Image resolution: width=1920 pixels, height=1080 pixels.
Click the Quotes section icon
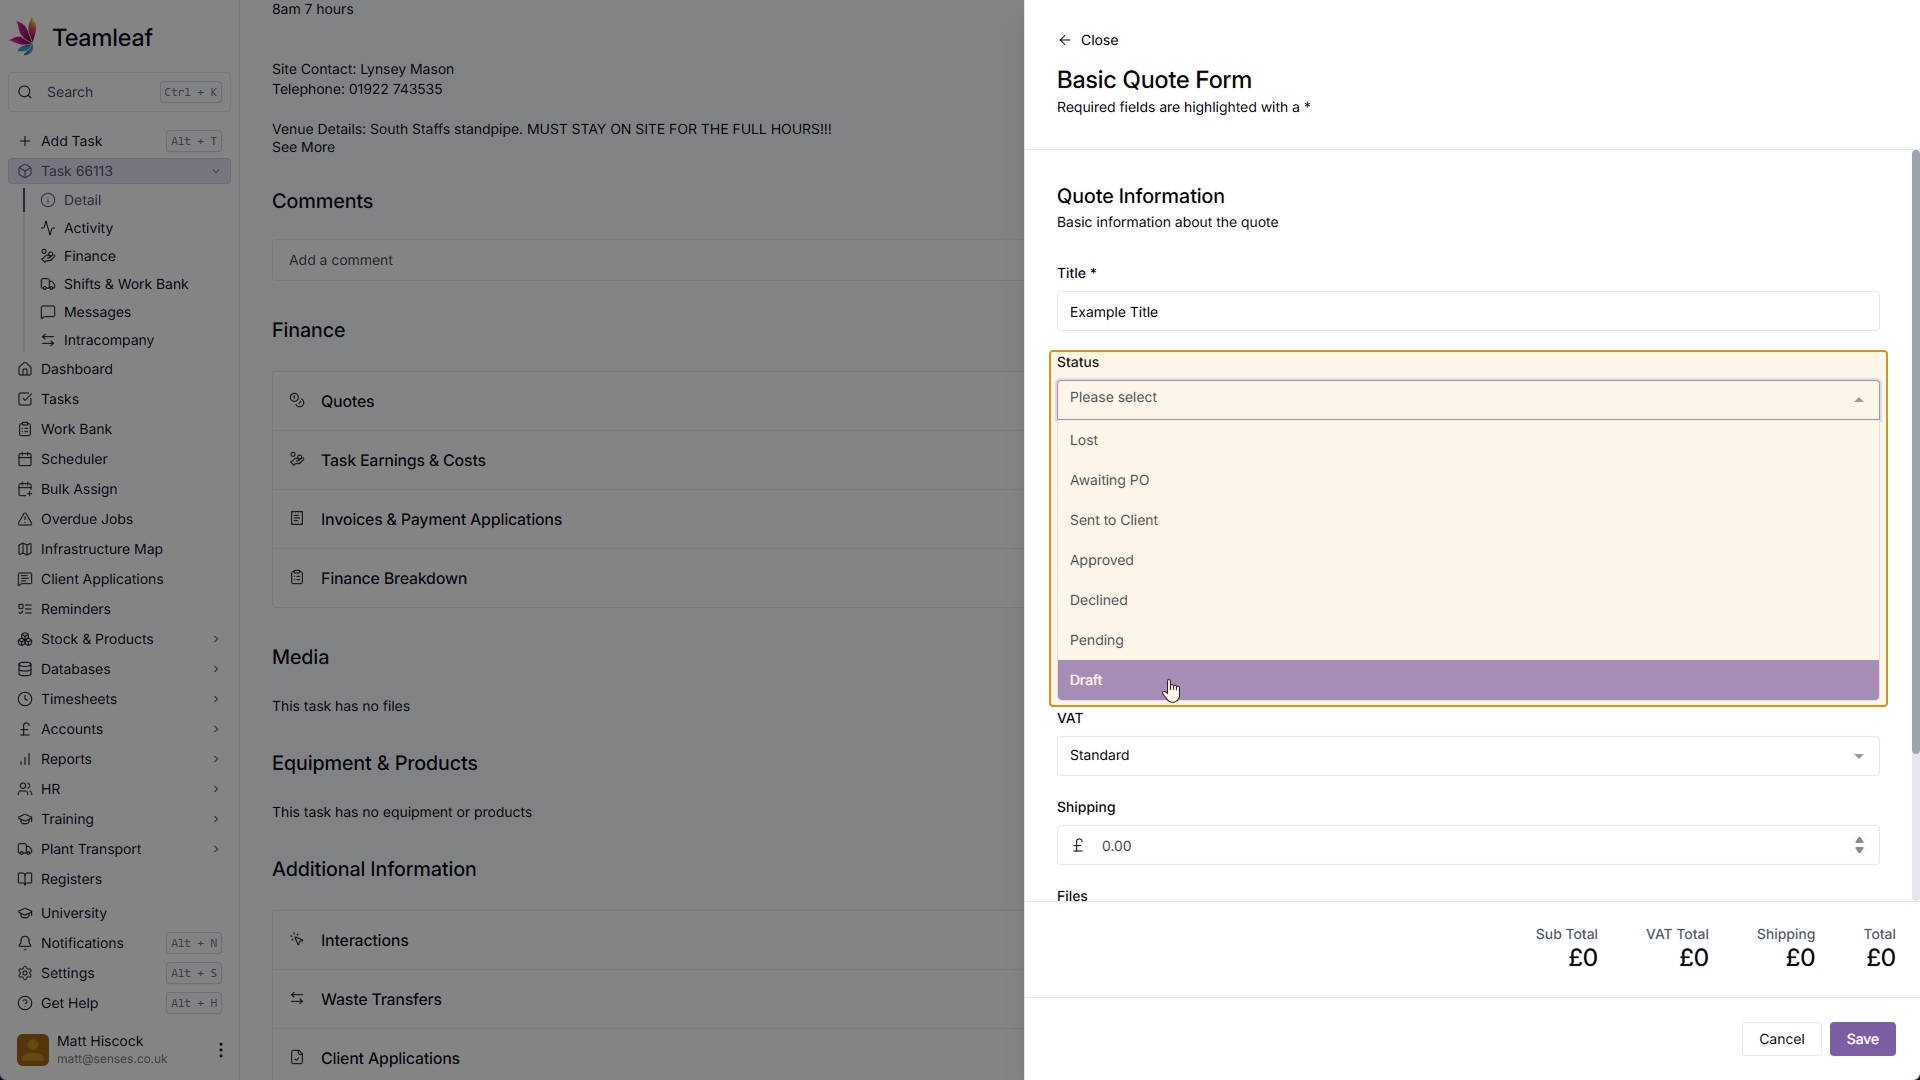(x=297, y=400)
